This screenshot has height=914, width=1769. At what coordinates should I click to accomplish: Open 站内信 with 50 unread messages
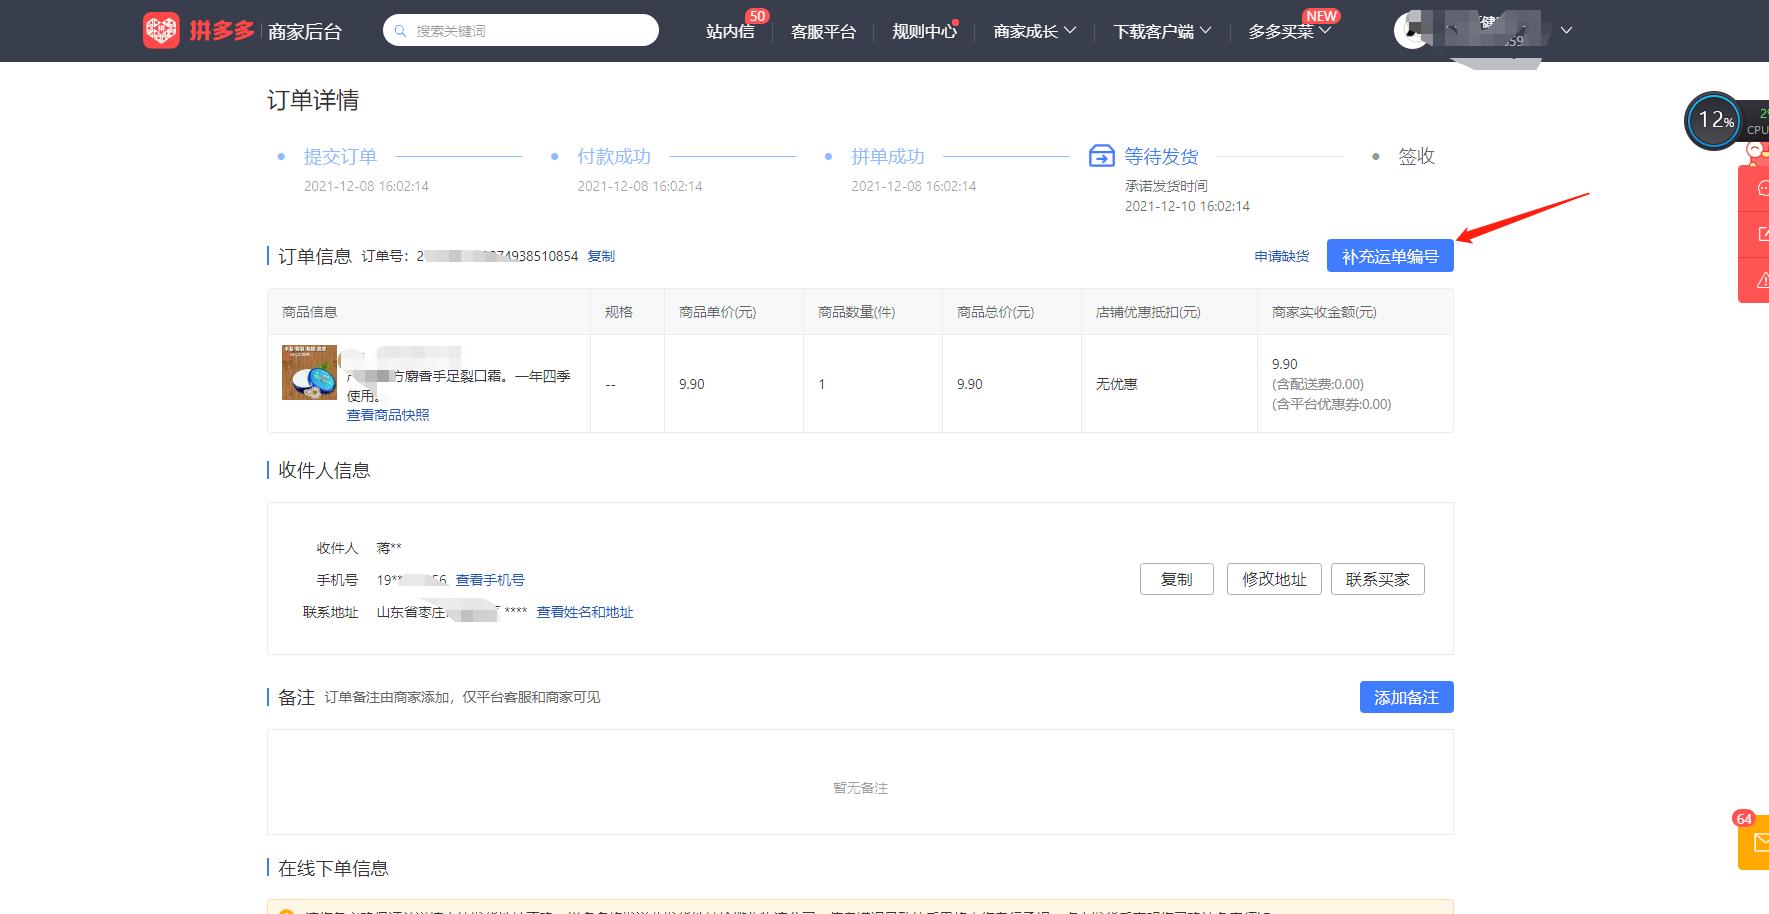729,31
